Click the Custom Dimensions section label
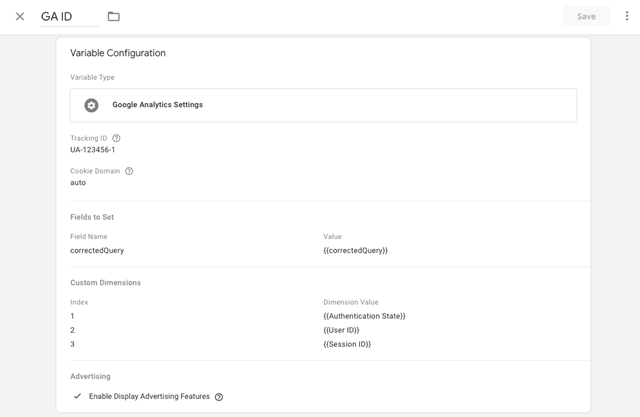 point(105,283)
